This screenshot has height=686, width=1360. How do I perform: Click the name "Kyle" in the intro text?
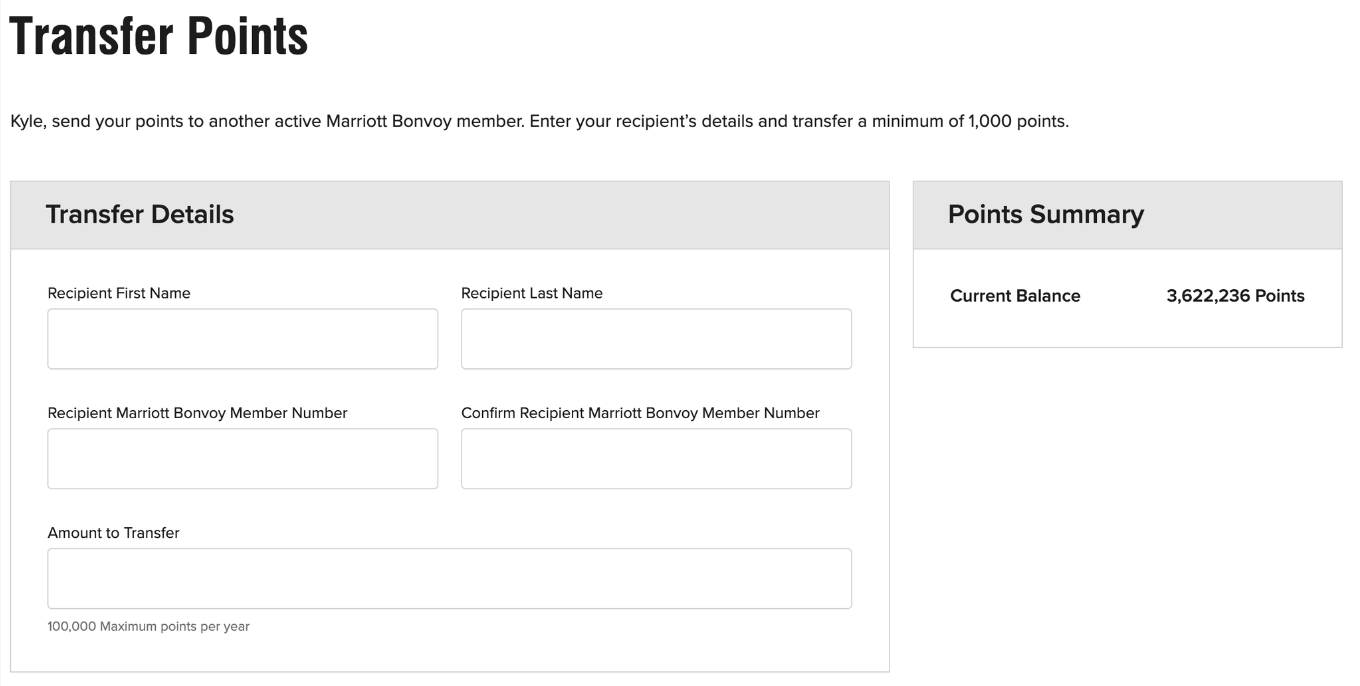26,123
